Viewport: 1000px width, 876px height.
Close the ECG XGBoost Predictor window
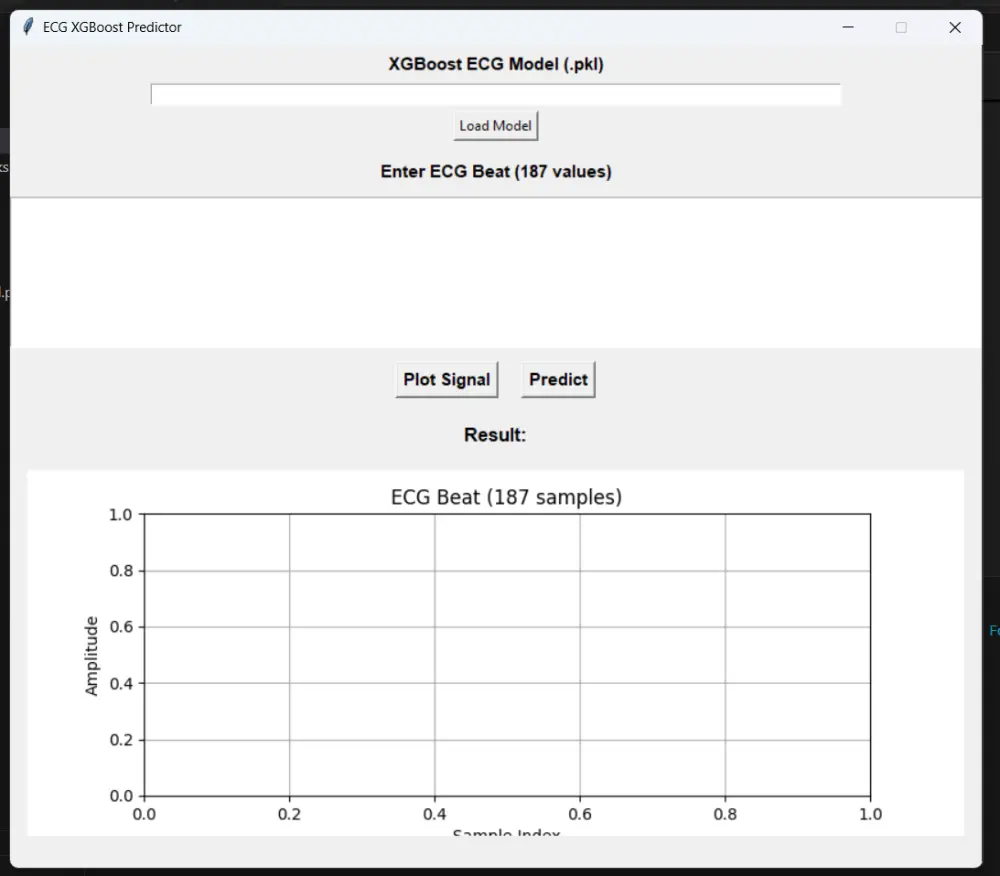[955, 27]
